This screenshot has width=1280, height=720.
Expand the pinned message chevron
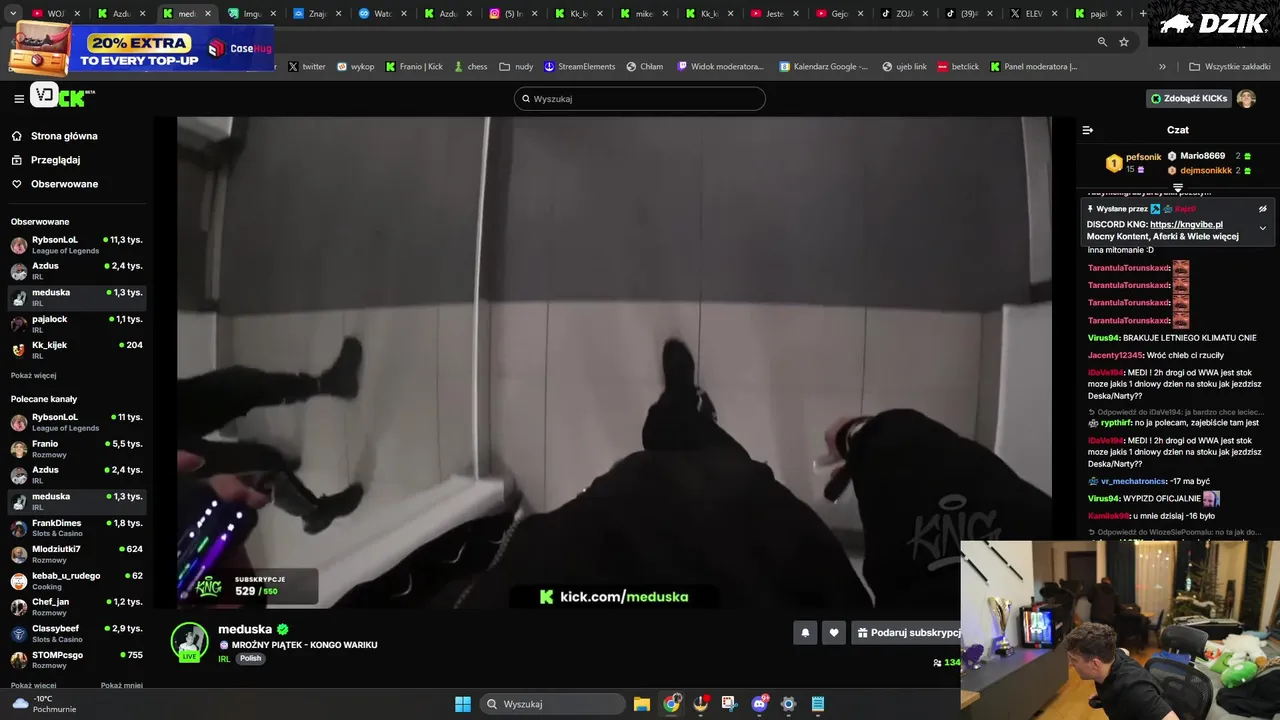point(1262,228)
